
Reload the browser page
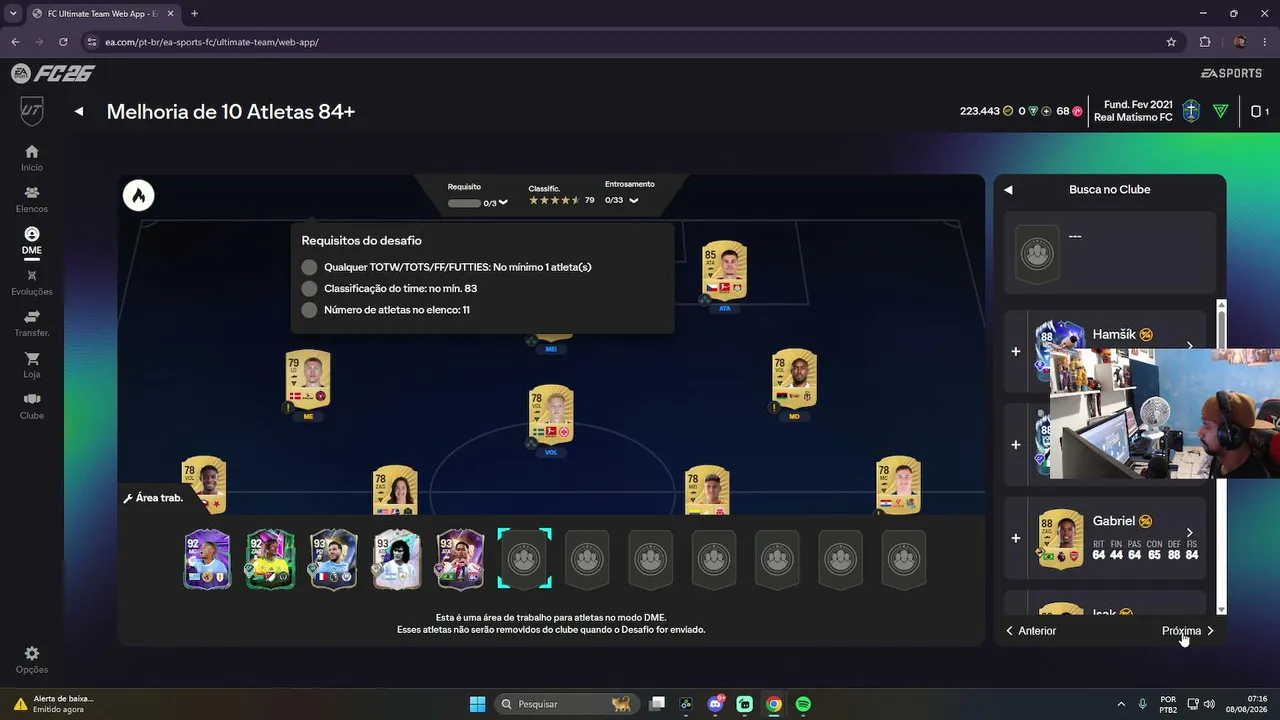coord(64,42)
